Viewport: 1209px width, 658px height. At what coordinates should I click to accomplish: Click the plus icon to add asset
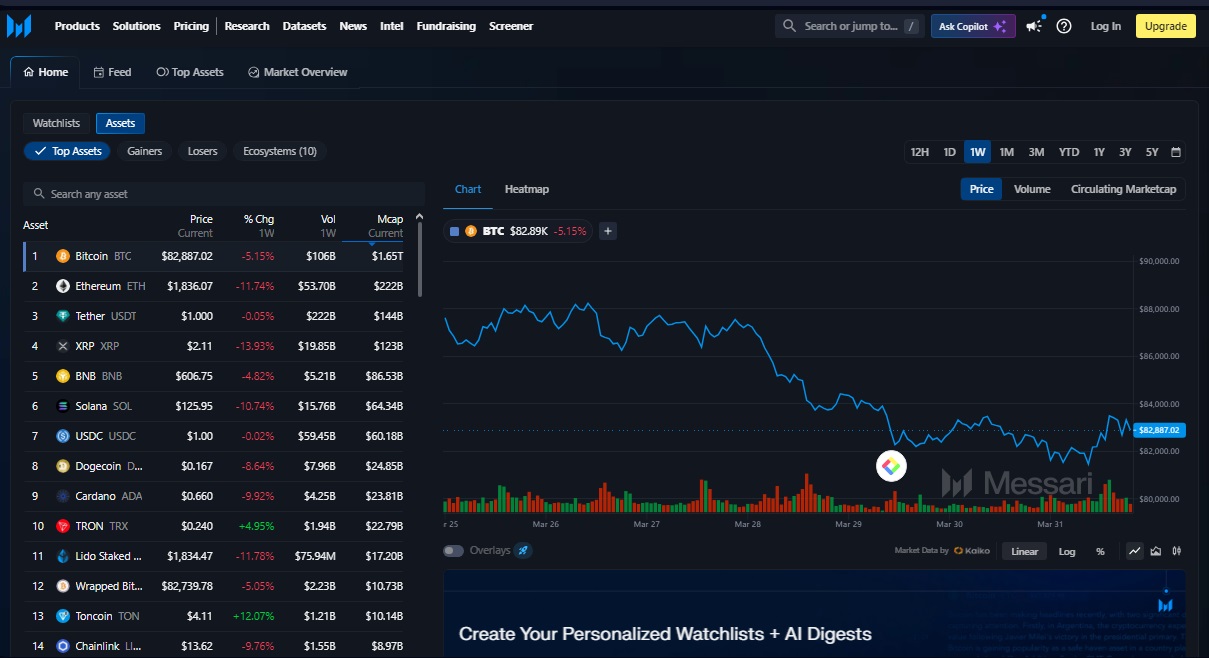[608, 231]
